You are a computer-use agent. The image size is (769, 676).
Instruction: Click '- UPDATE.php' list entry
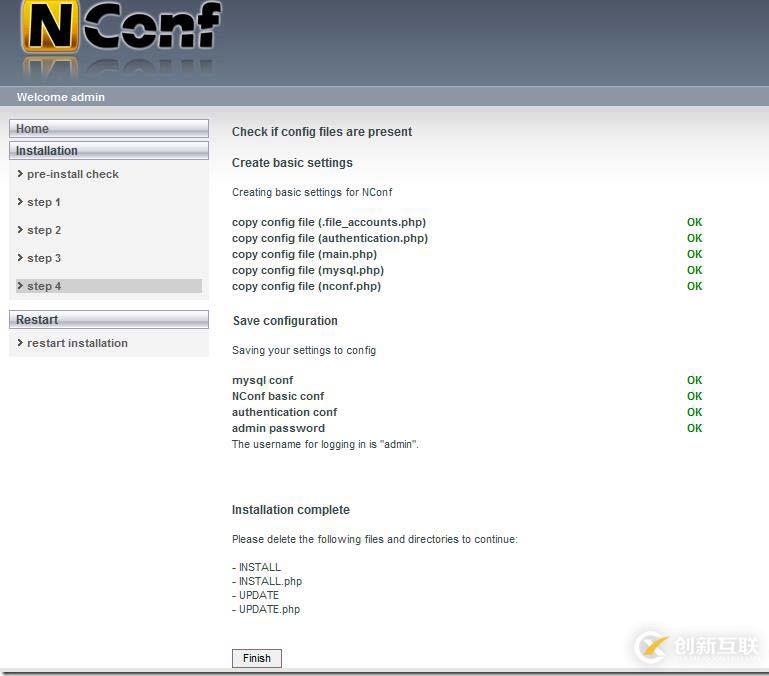click(266, 609)
